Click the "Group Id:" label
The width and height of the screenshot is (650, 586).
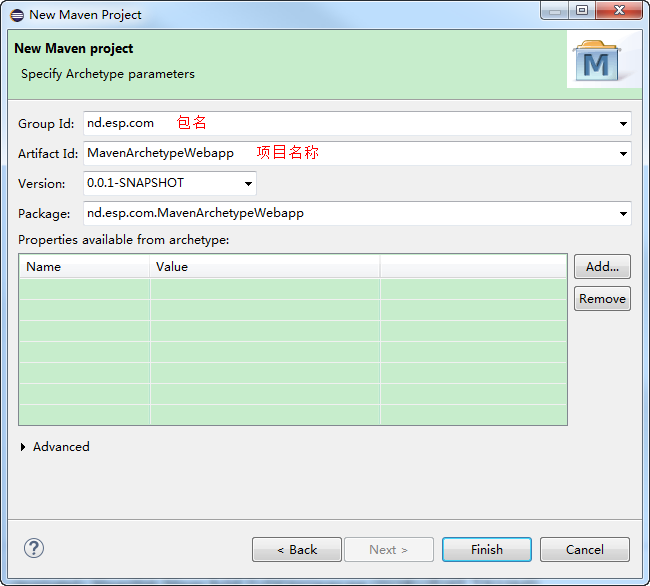click(x=46, y=124)
